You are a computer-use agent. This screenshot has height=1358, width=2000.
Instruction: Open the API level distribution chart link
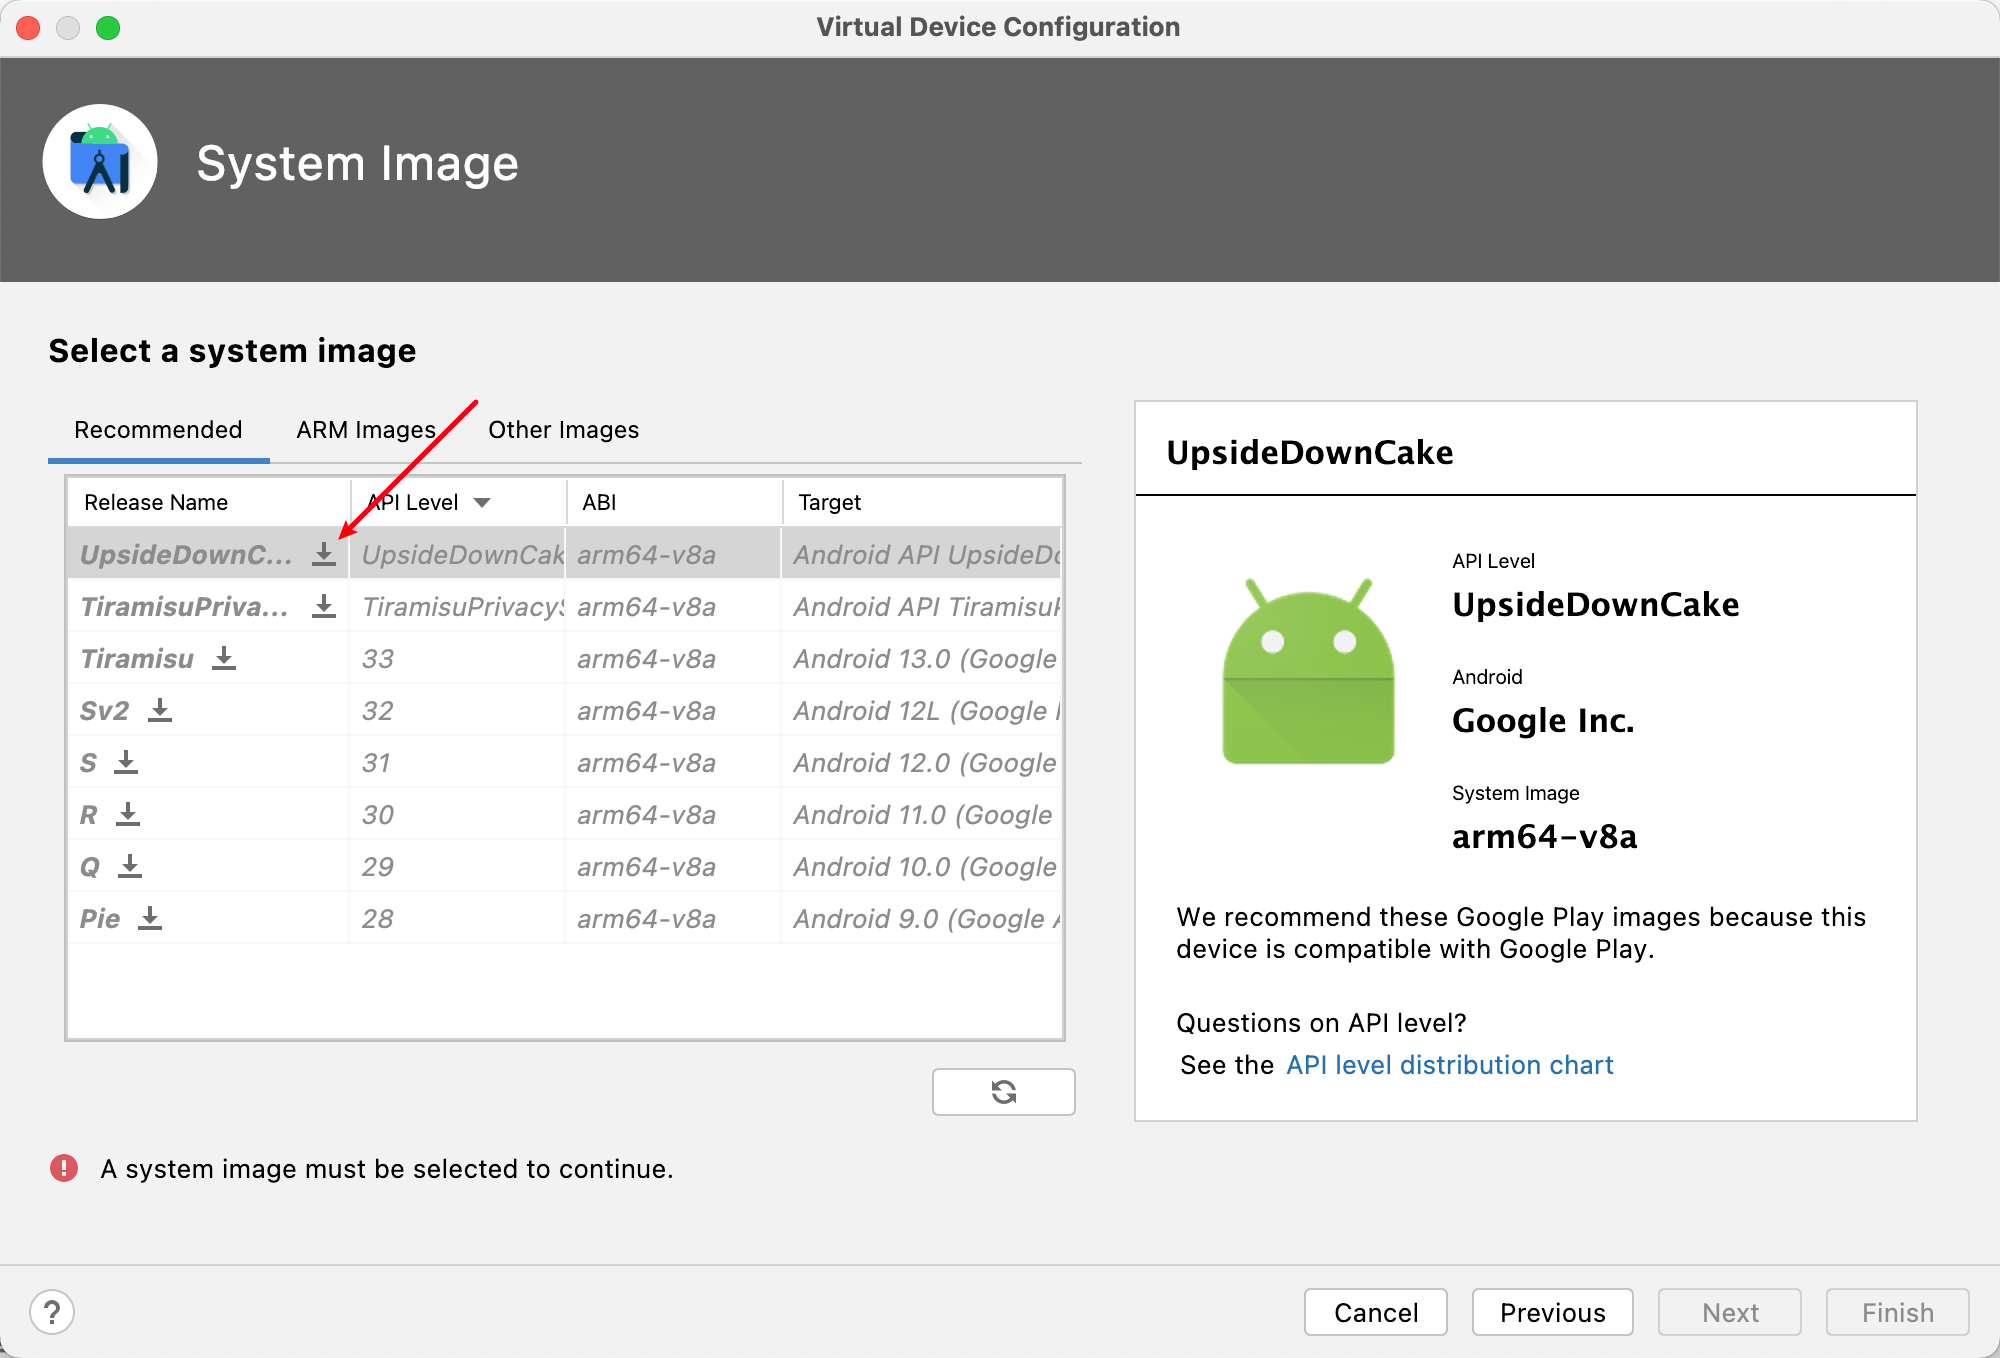click(1449, 1065)
